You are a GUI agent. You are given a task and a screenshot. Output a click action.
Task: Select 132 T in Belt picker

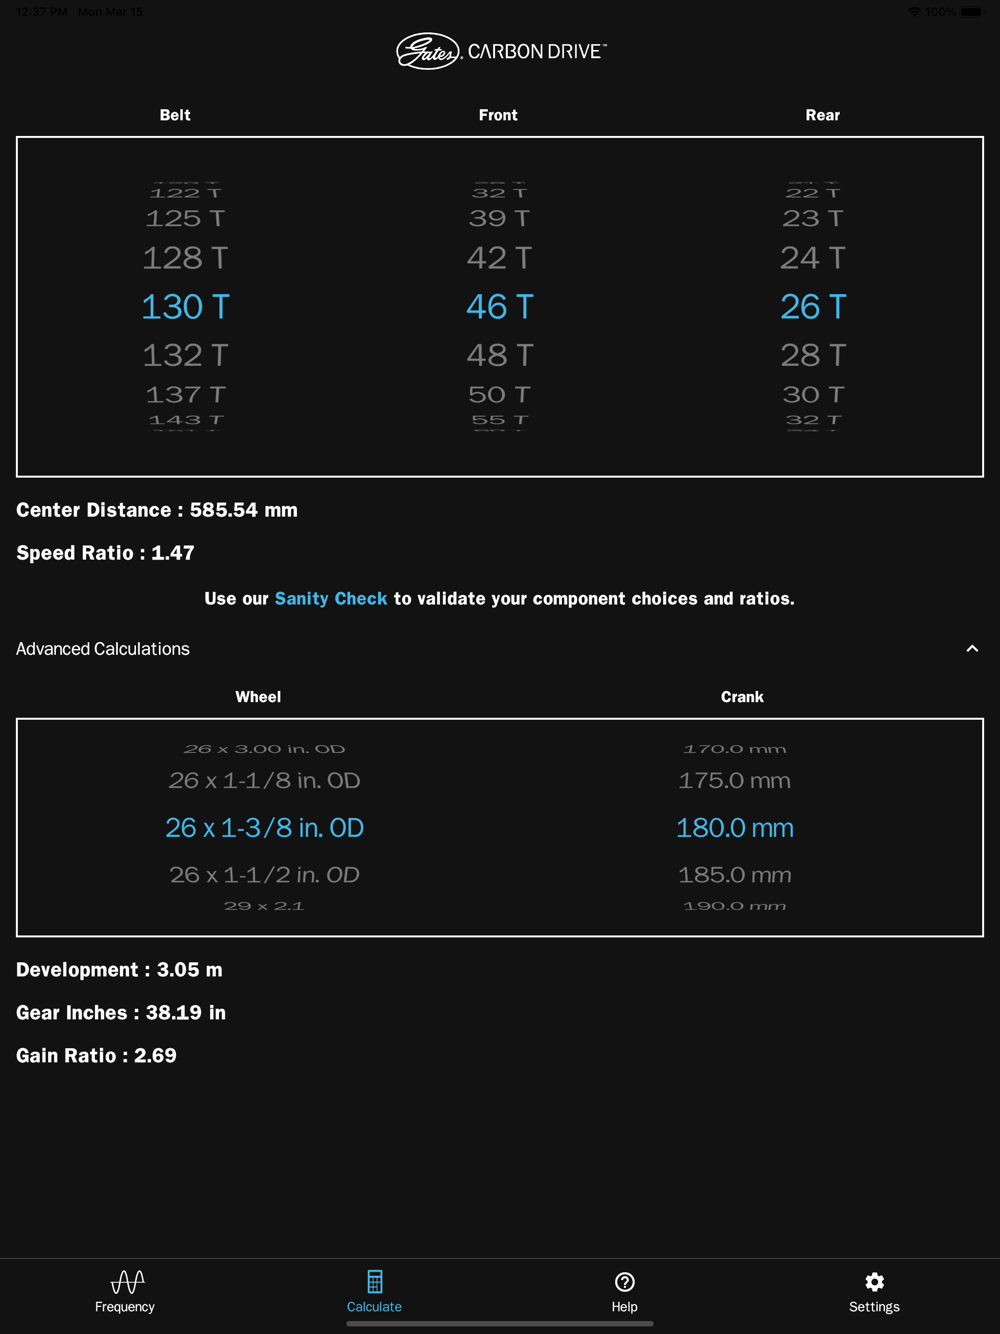[185, 355]
